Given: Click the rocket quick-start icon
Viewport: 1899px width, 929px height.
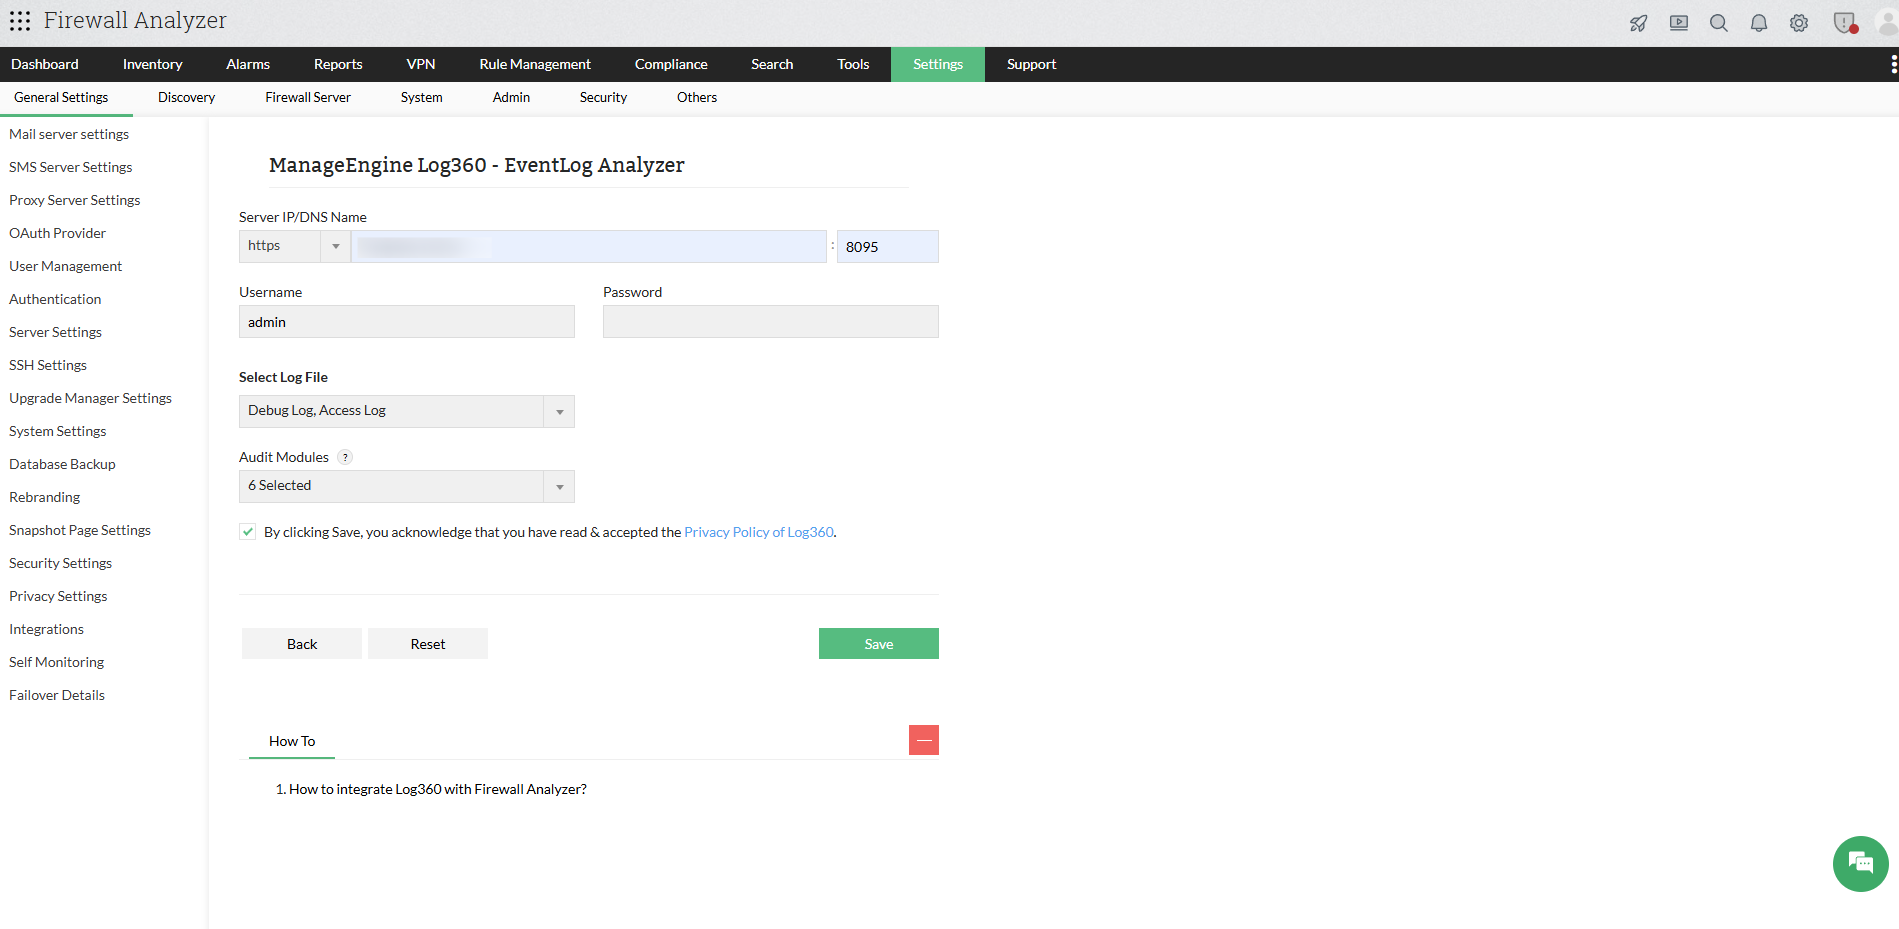Looking at the screenshot, I should (x=1638, y=21).
